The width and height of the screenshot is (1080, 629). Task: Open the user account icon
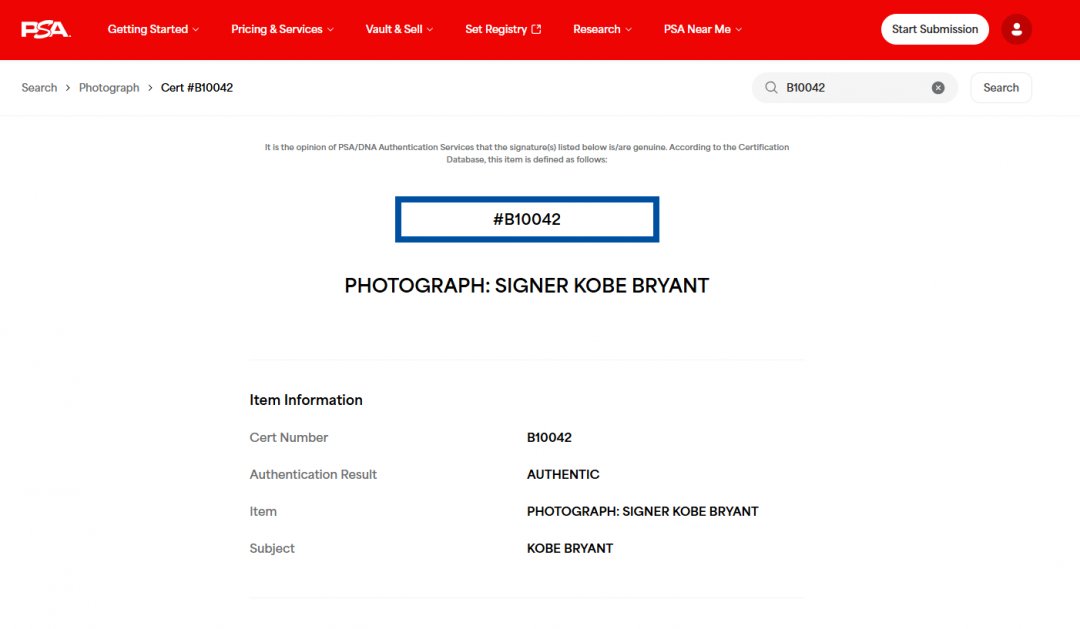(1016, 30)
